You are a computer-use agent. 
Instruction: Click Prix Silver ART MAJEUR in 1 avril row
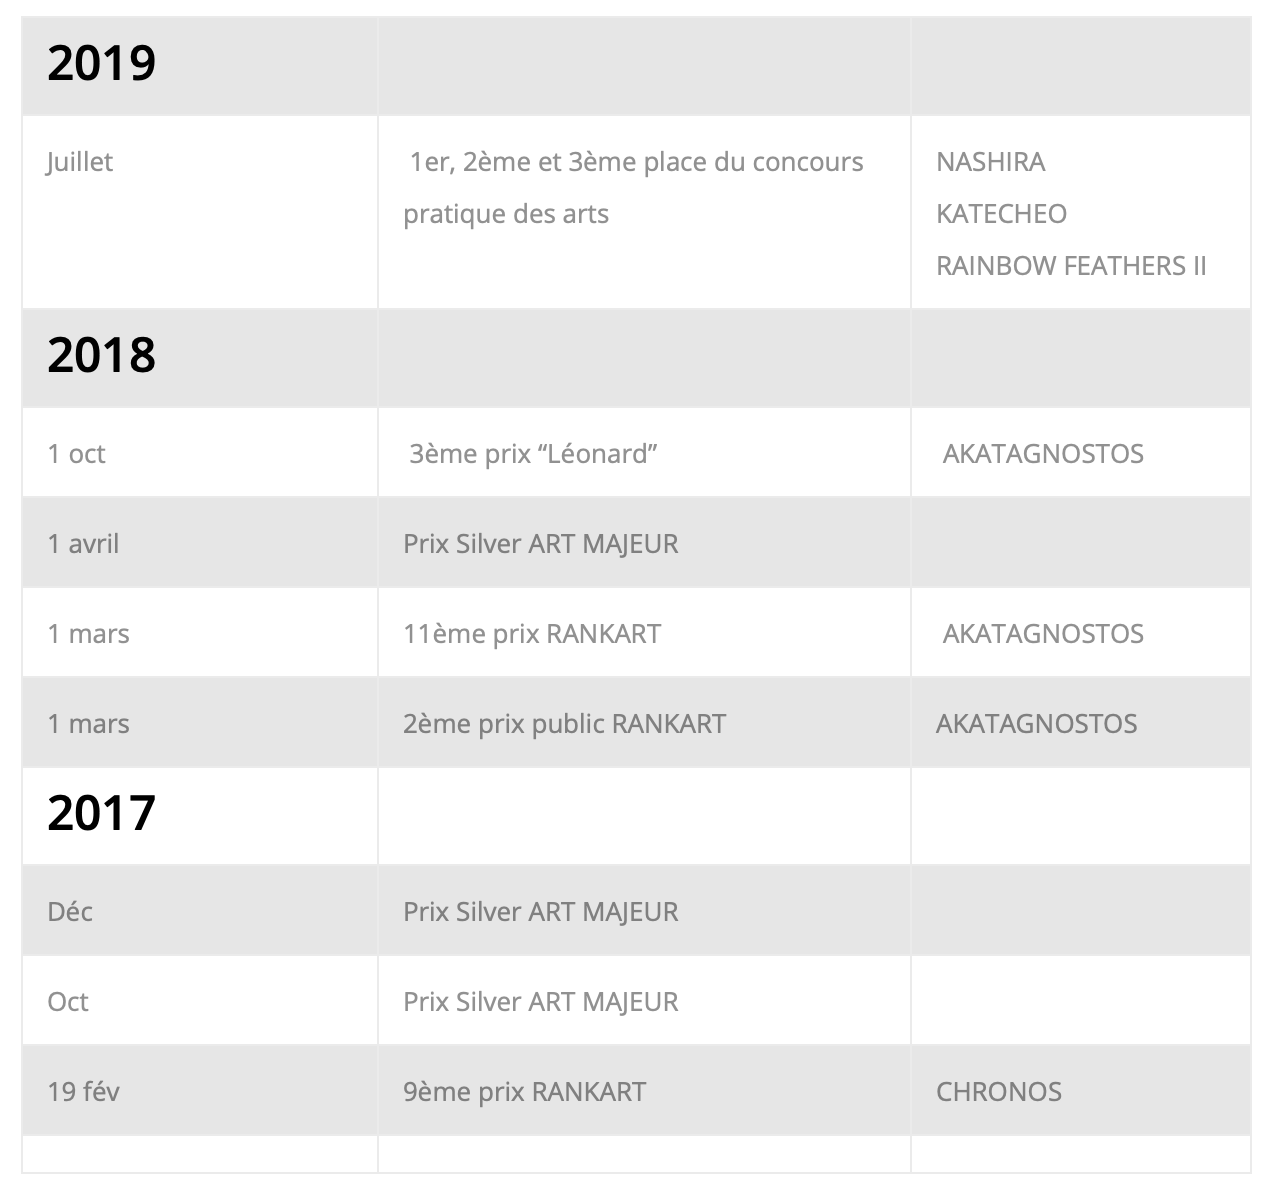(x=540, y=544)
